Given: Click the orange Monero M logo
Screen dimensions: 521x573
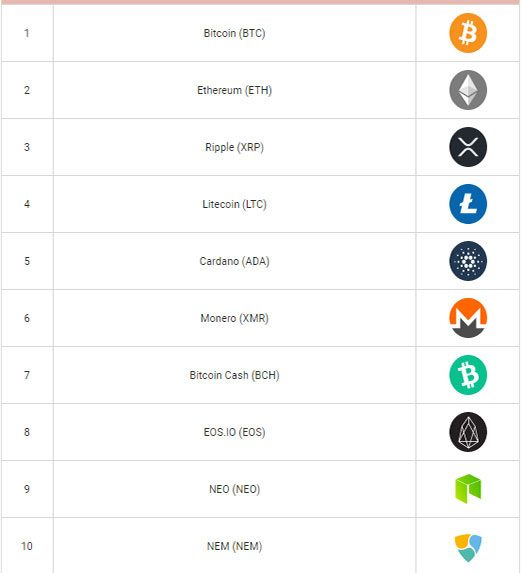Looking at the screenshot, I should (468, 318).
